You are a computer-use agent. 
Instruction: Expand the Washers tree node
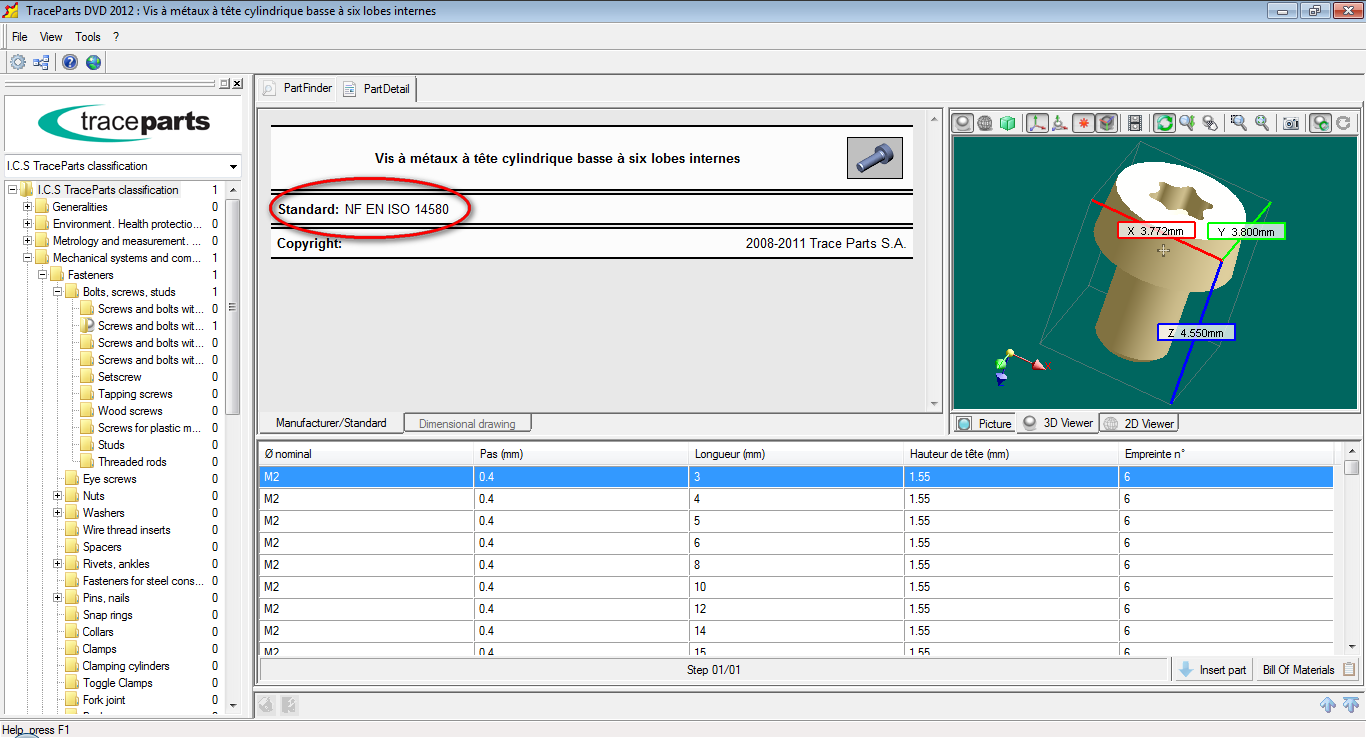(57, 513)
